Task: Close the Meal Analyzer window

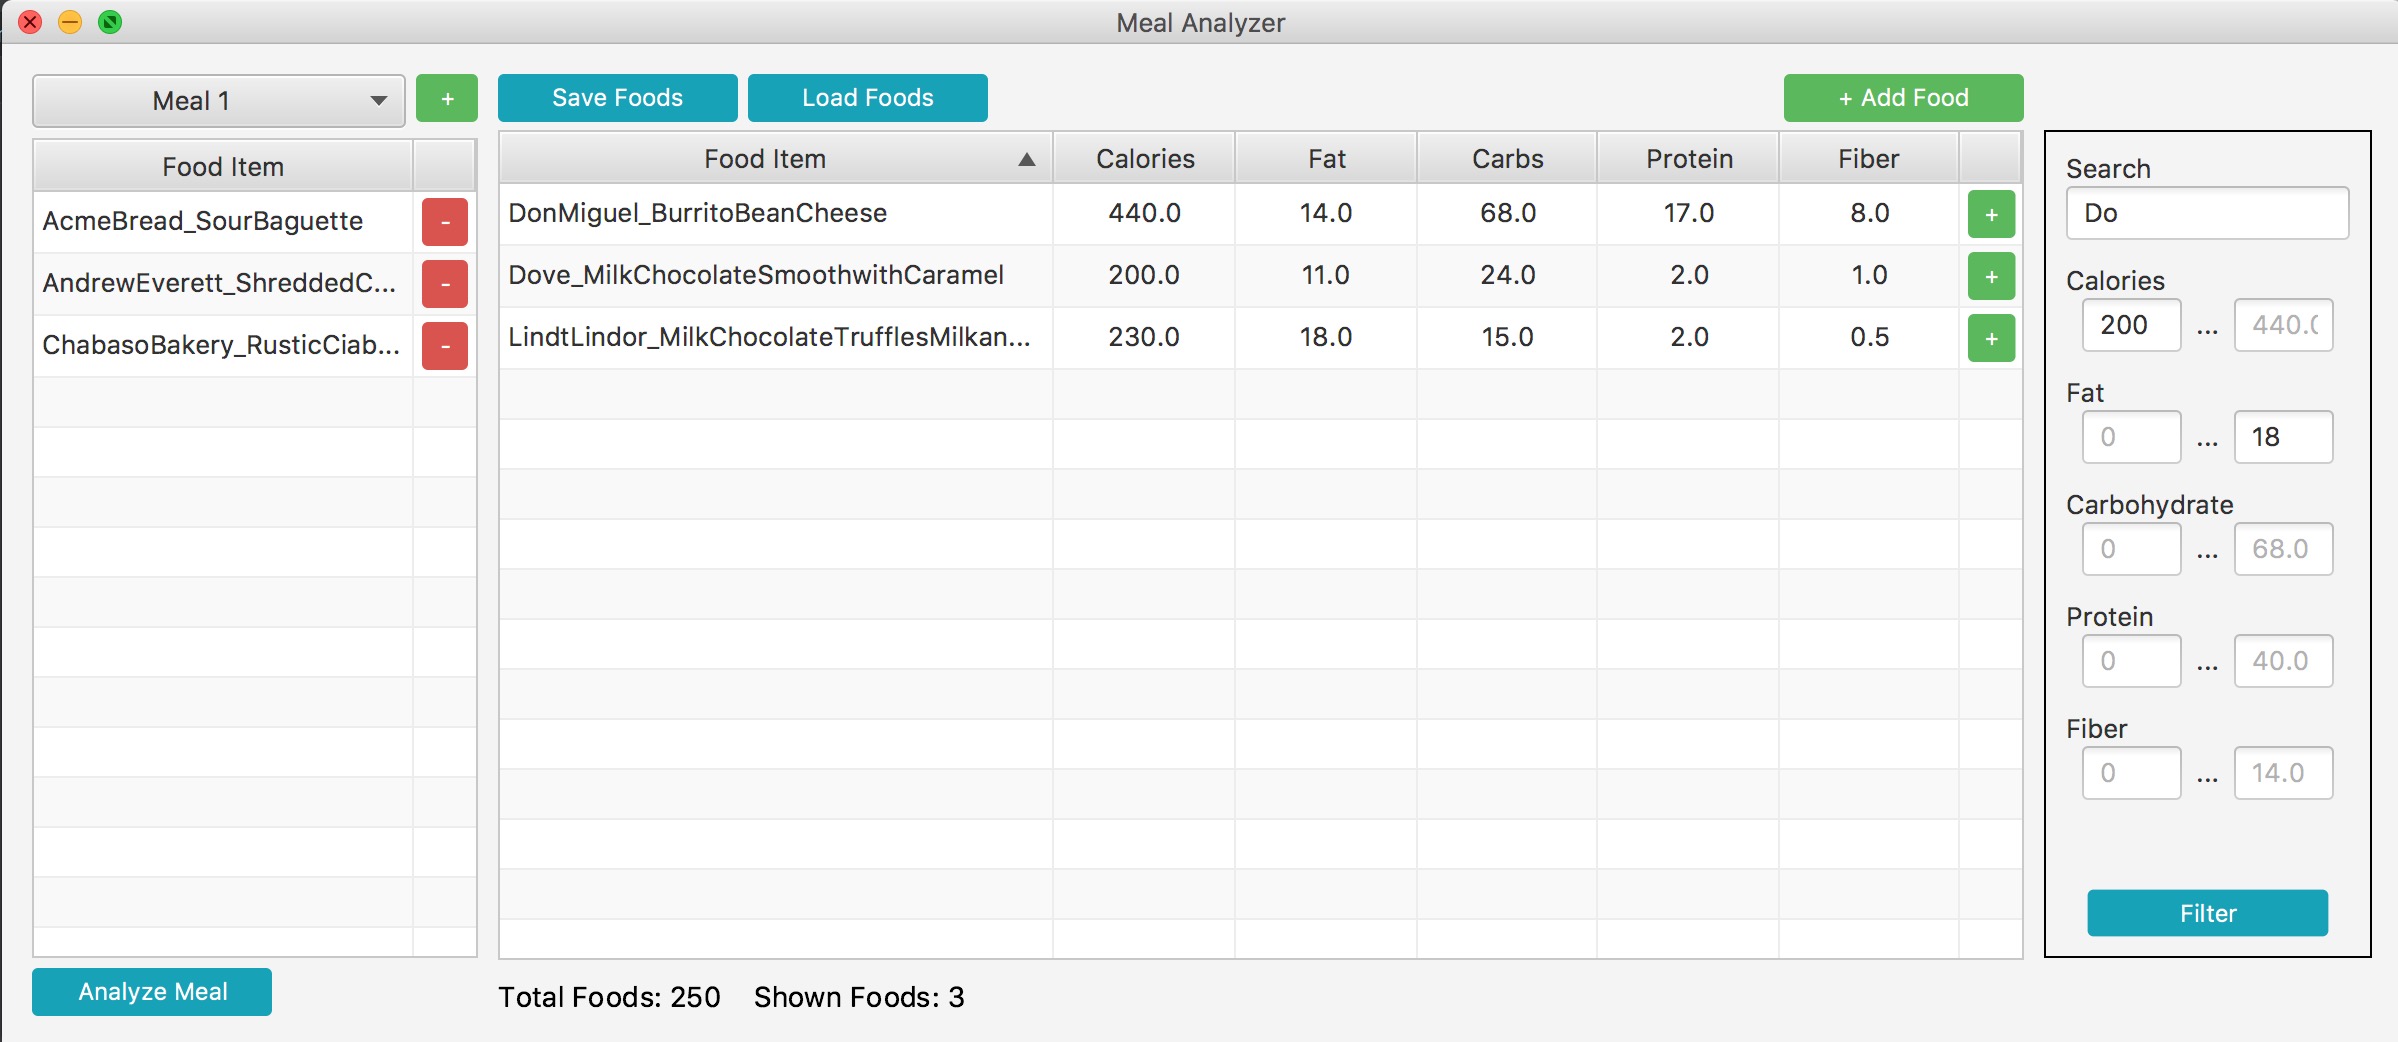Action: point(30,22)
